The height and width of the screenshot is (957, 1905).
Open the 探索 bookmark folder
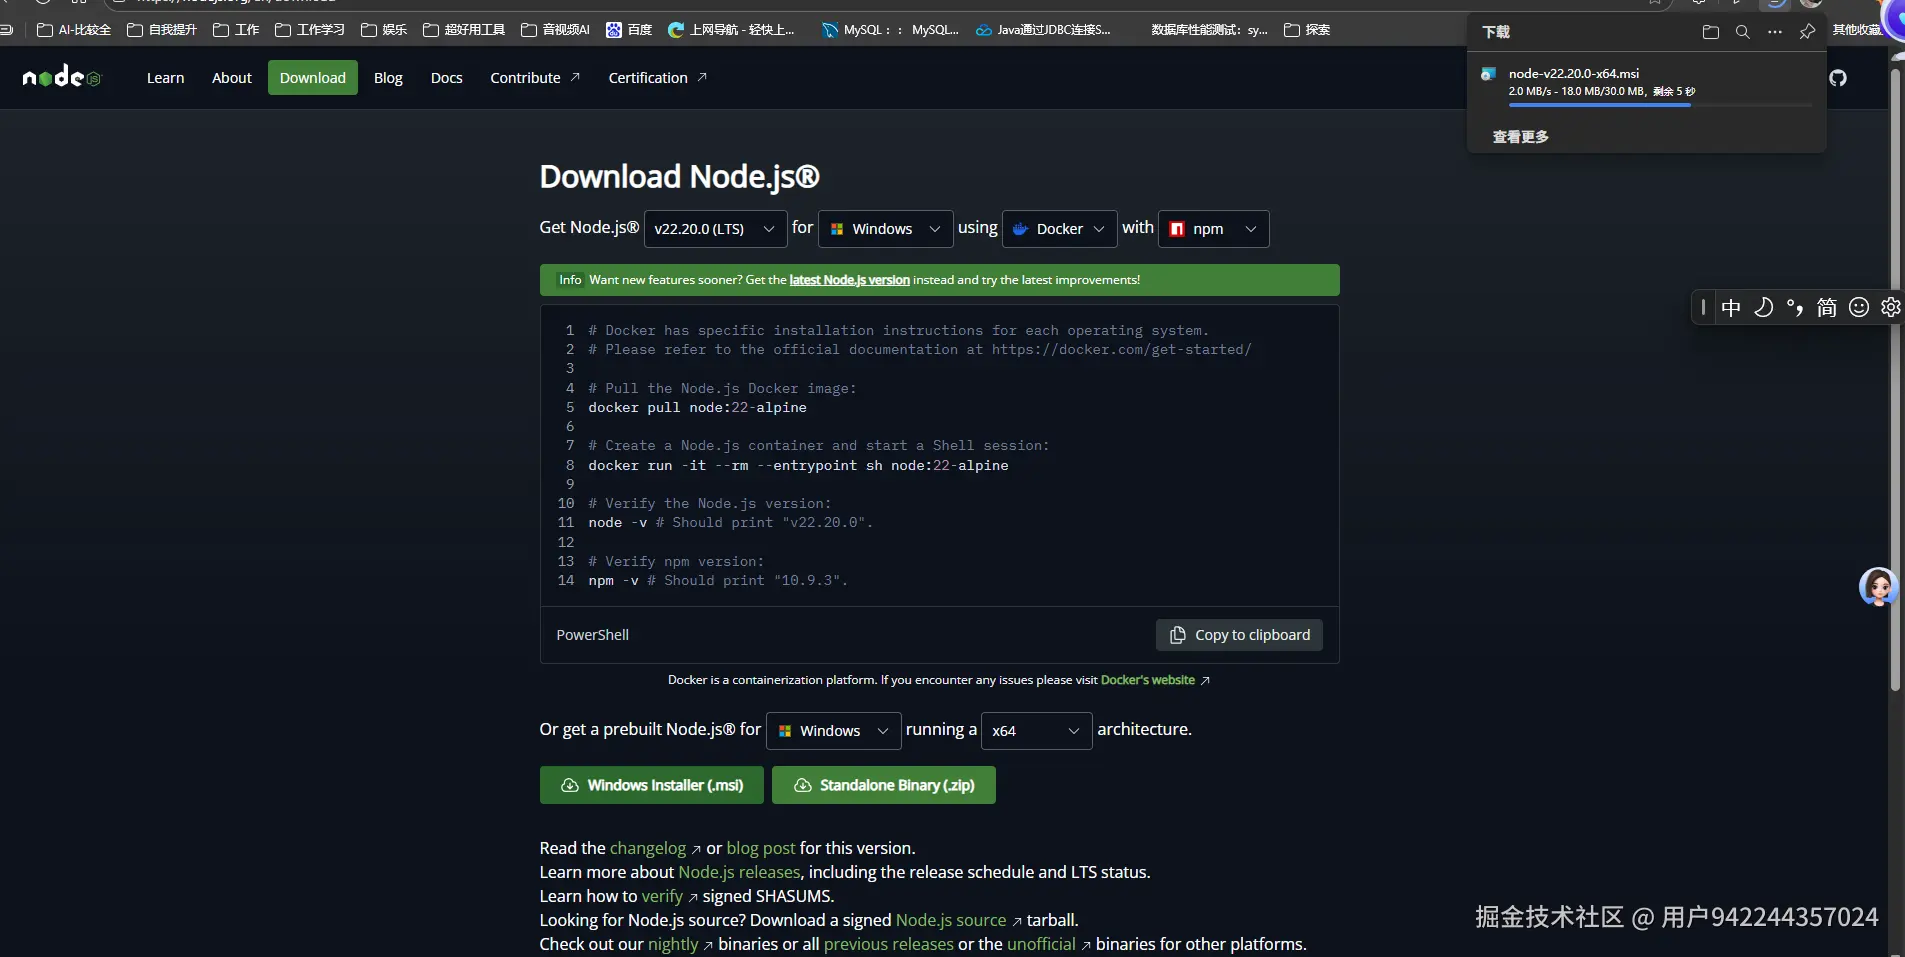[x=1307, y=30]
